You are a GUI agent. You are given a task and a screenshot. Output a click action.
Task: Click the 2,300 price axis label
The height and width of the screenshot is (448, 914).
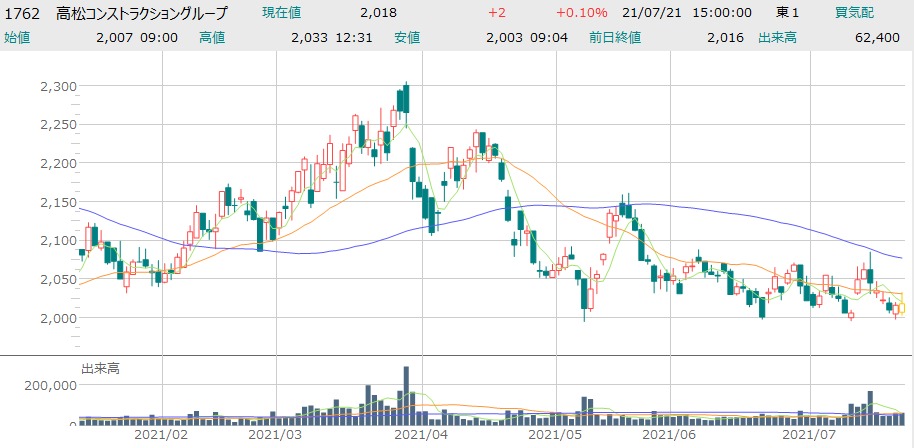58,86
